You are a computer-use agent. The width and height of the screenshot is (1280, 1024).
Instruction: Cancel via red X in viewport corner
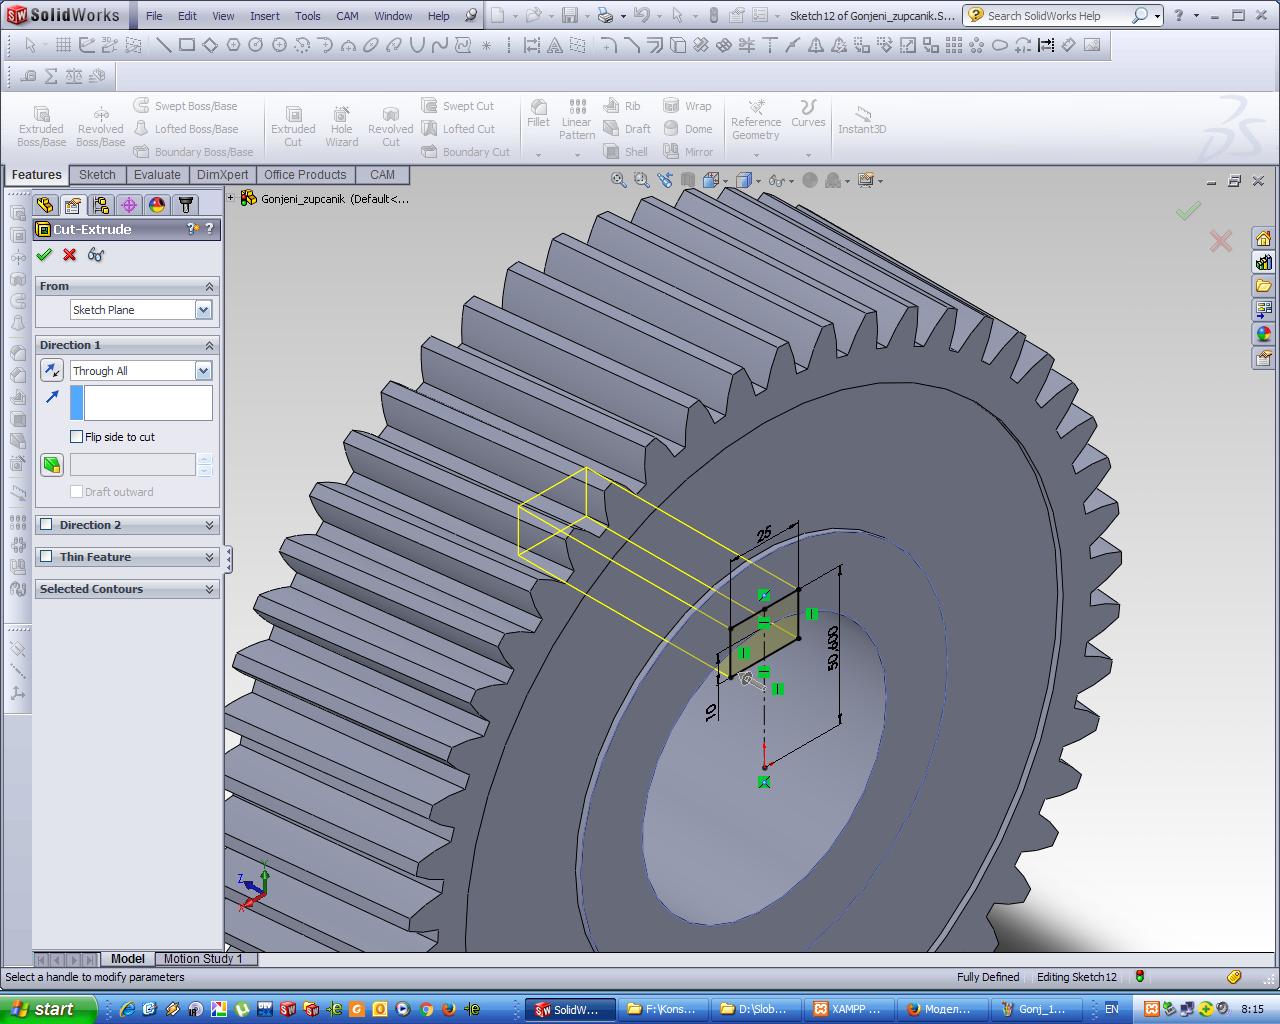pyautogui.click(x=1221, y=241)
